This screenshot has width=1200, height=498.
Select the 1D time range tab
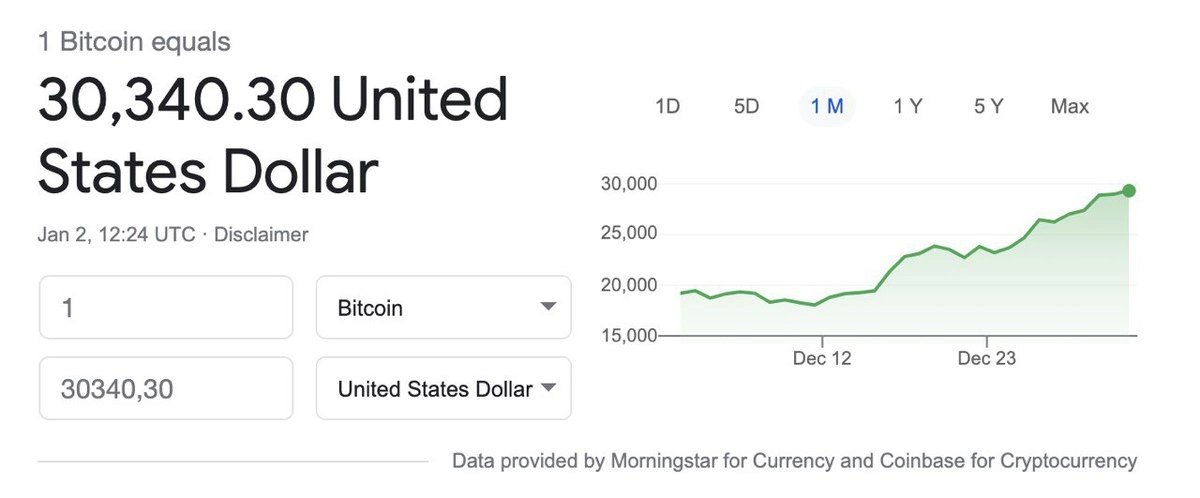tap(667, 106)
